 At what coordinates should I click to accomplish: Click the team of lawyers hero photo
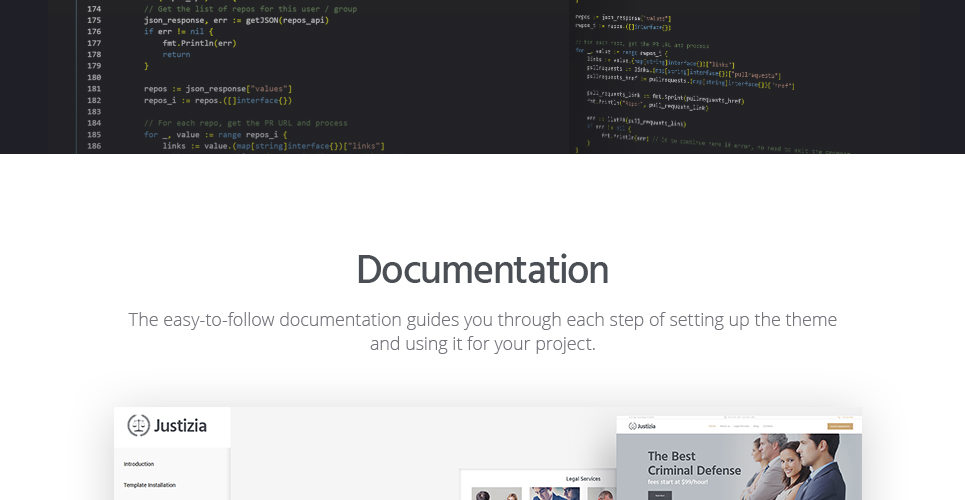[x=791, y=467]
